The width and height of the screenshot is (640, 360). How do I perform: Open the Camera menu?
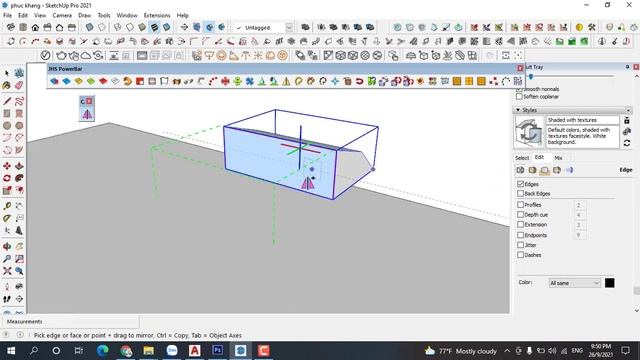(62, 15)
